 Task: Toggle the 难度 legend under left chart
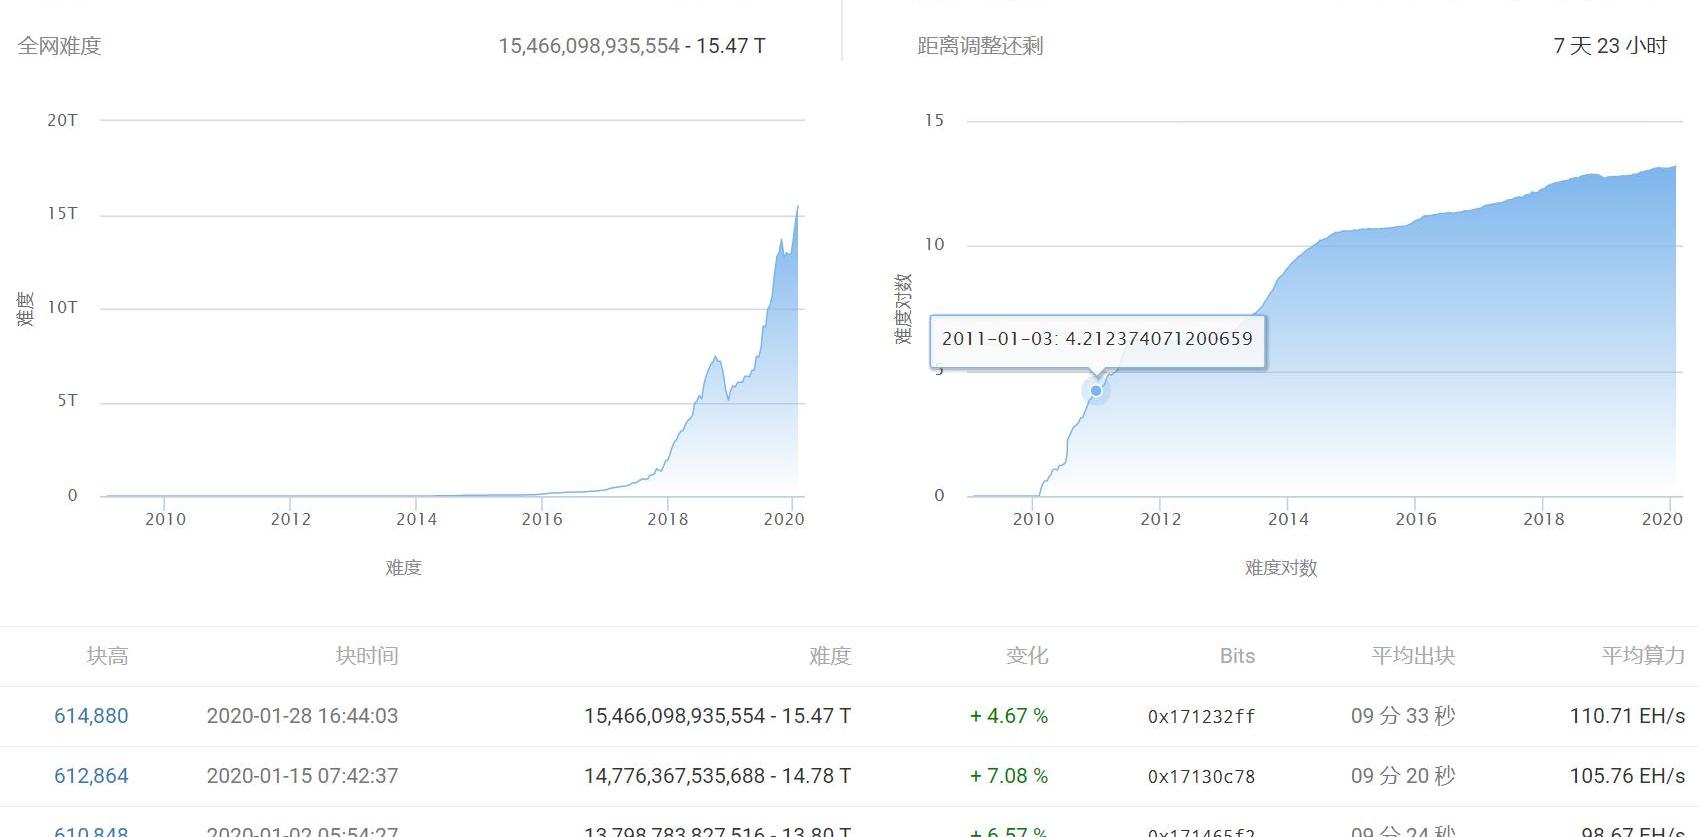tap(403, 568)
